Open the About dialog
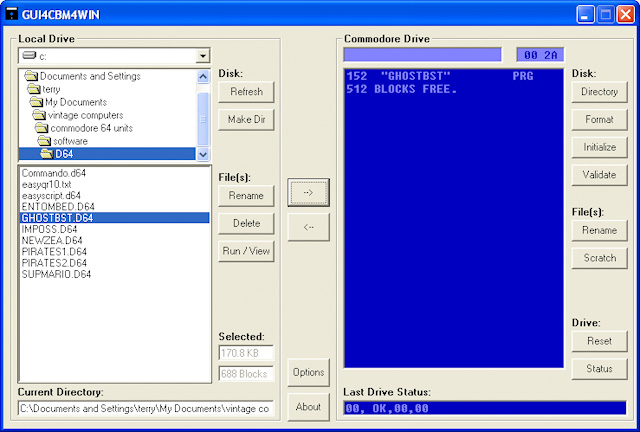Screen dimensions: 640x432 tap(309, 407)
